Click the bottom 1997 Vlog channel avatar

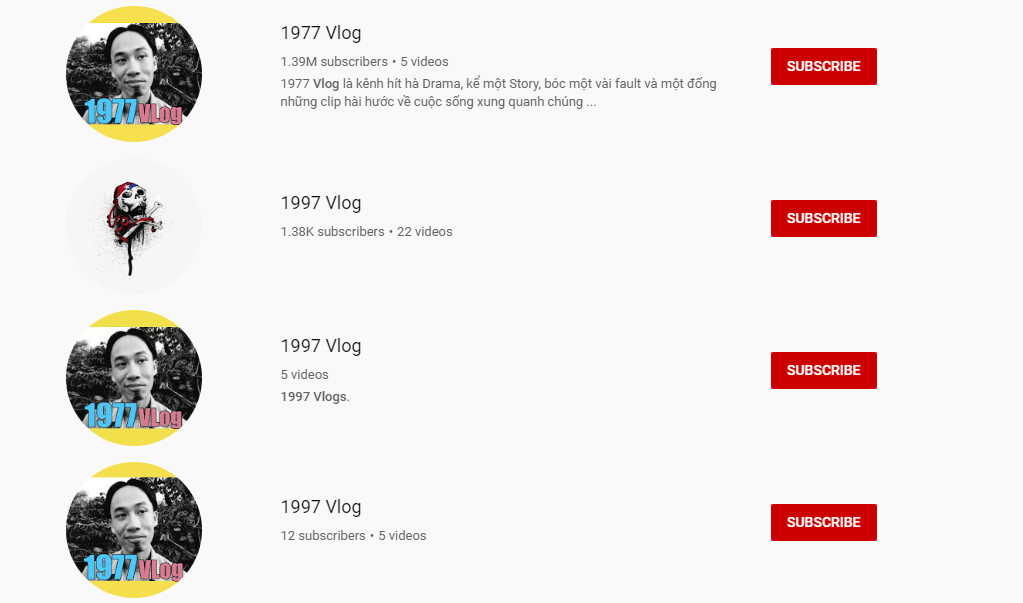133,530
